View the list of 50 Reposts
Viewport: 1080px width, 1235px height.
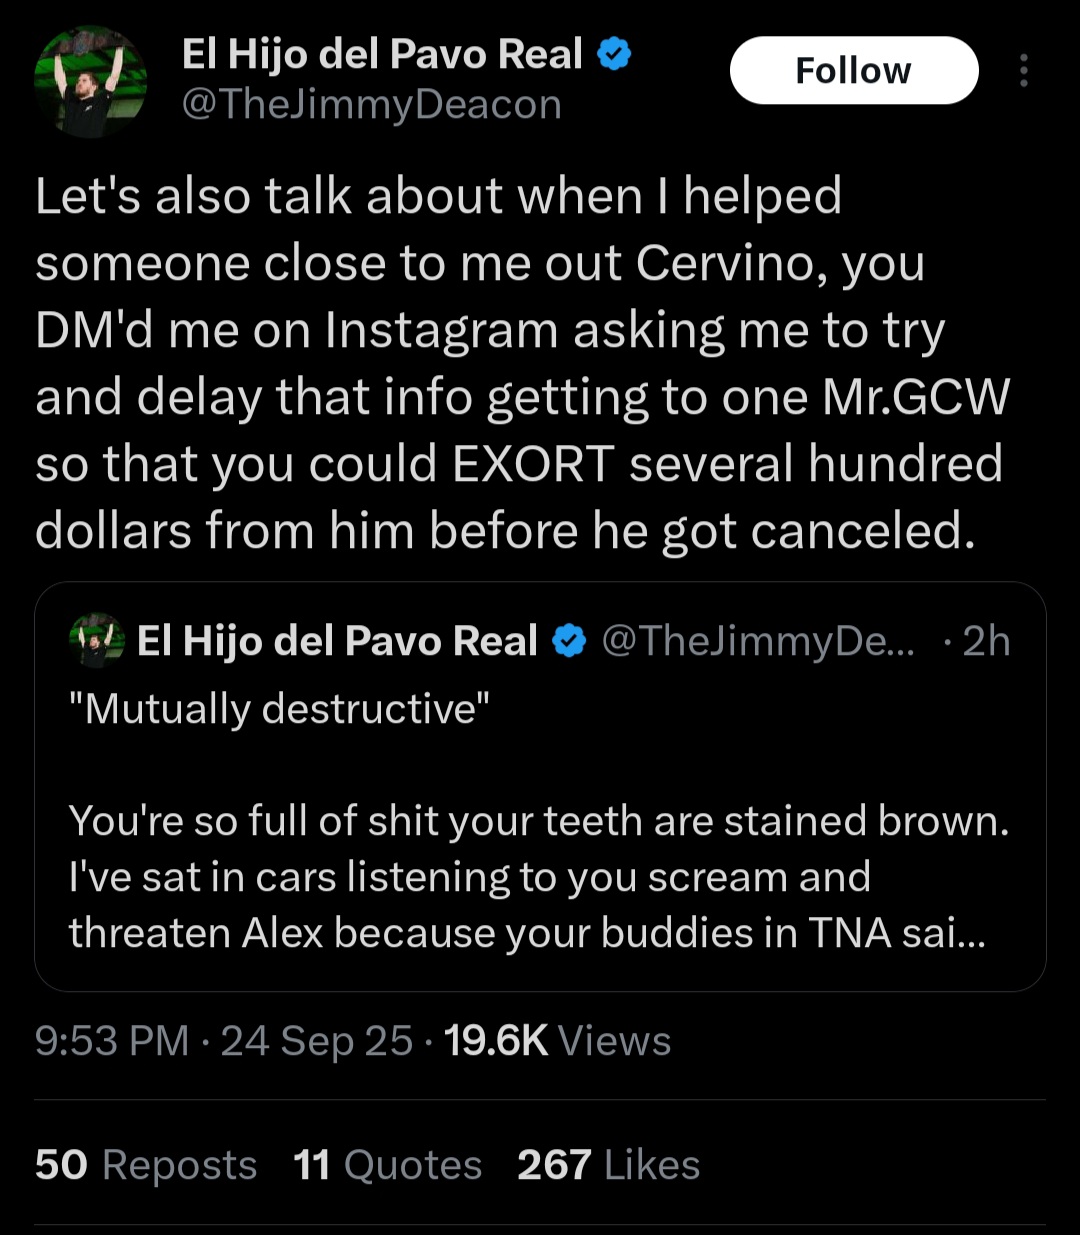[x=146, y=1165]
